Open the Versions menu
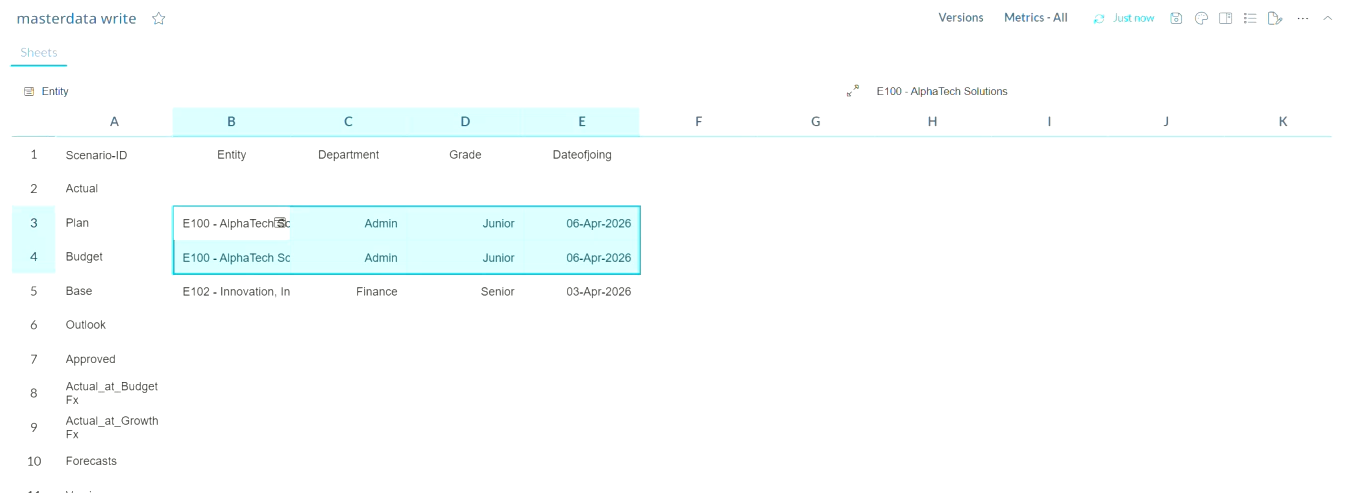The width and height of the screenshot is (1350, 493). click(961, 18)
